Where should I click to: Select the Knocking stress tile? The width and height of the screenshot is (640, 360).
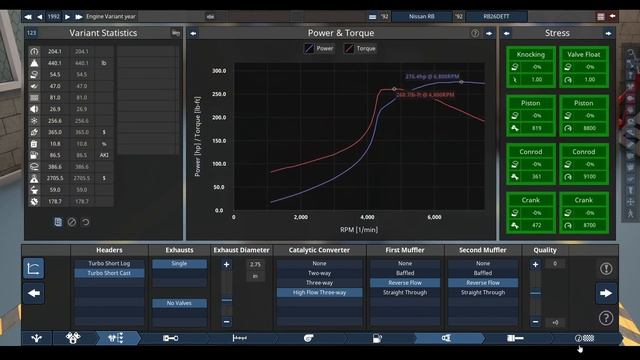pos(531,67)
